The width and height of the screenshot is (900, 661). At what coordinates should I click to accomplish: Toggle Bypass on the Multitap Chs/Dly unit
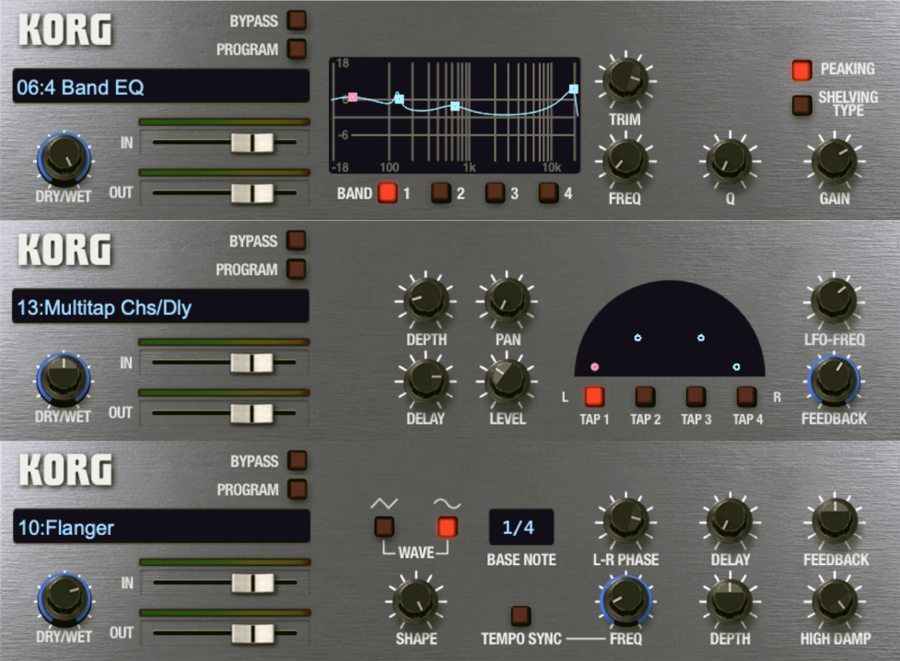296,240
